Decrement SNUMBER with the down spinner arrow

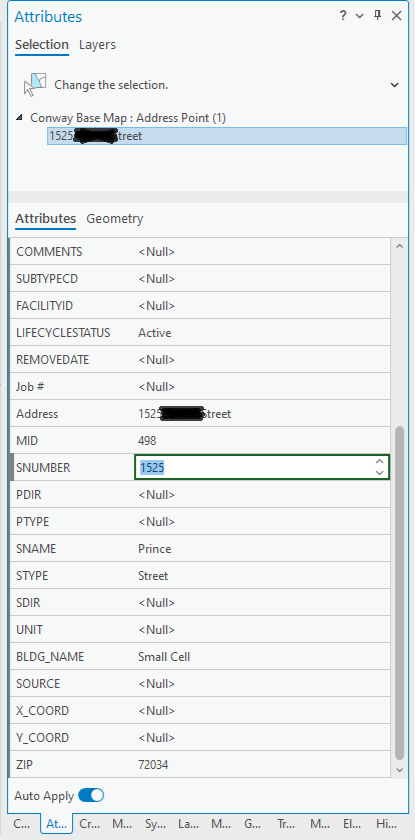[x=380, y=472]
